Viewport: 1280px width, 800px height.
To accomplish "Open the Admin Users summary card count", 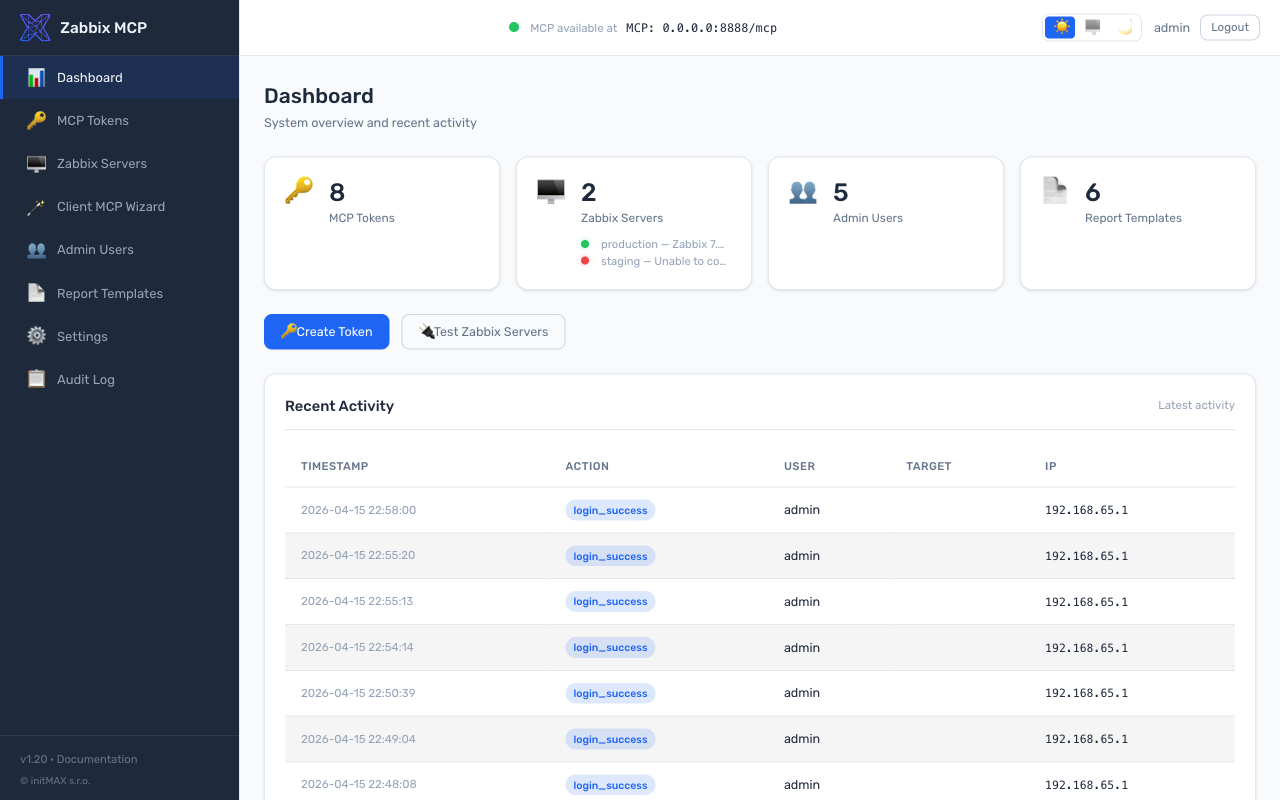I will [x=841, y=192].
